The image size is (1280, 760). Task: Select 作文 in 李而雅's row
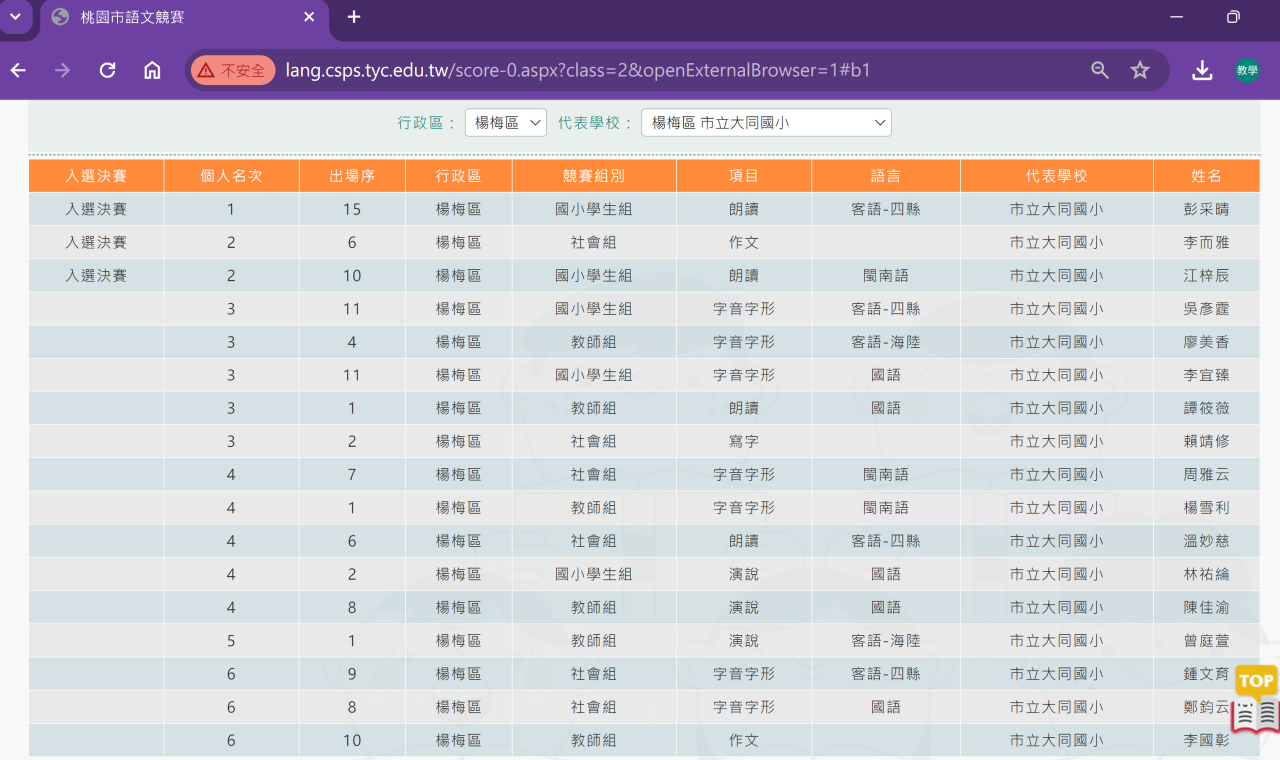click(744, 243)
